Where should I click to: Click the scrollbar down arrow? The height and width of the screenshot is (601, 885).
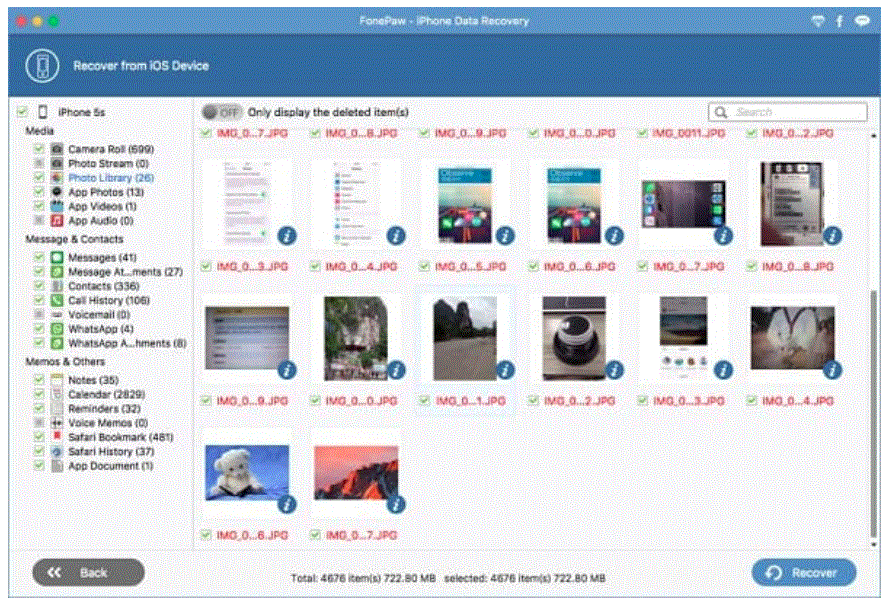(x=874, y=544)
